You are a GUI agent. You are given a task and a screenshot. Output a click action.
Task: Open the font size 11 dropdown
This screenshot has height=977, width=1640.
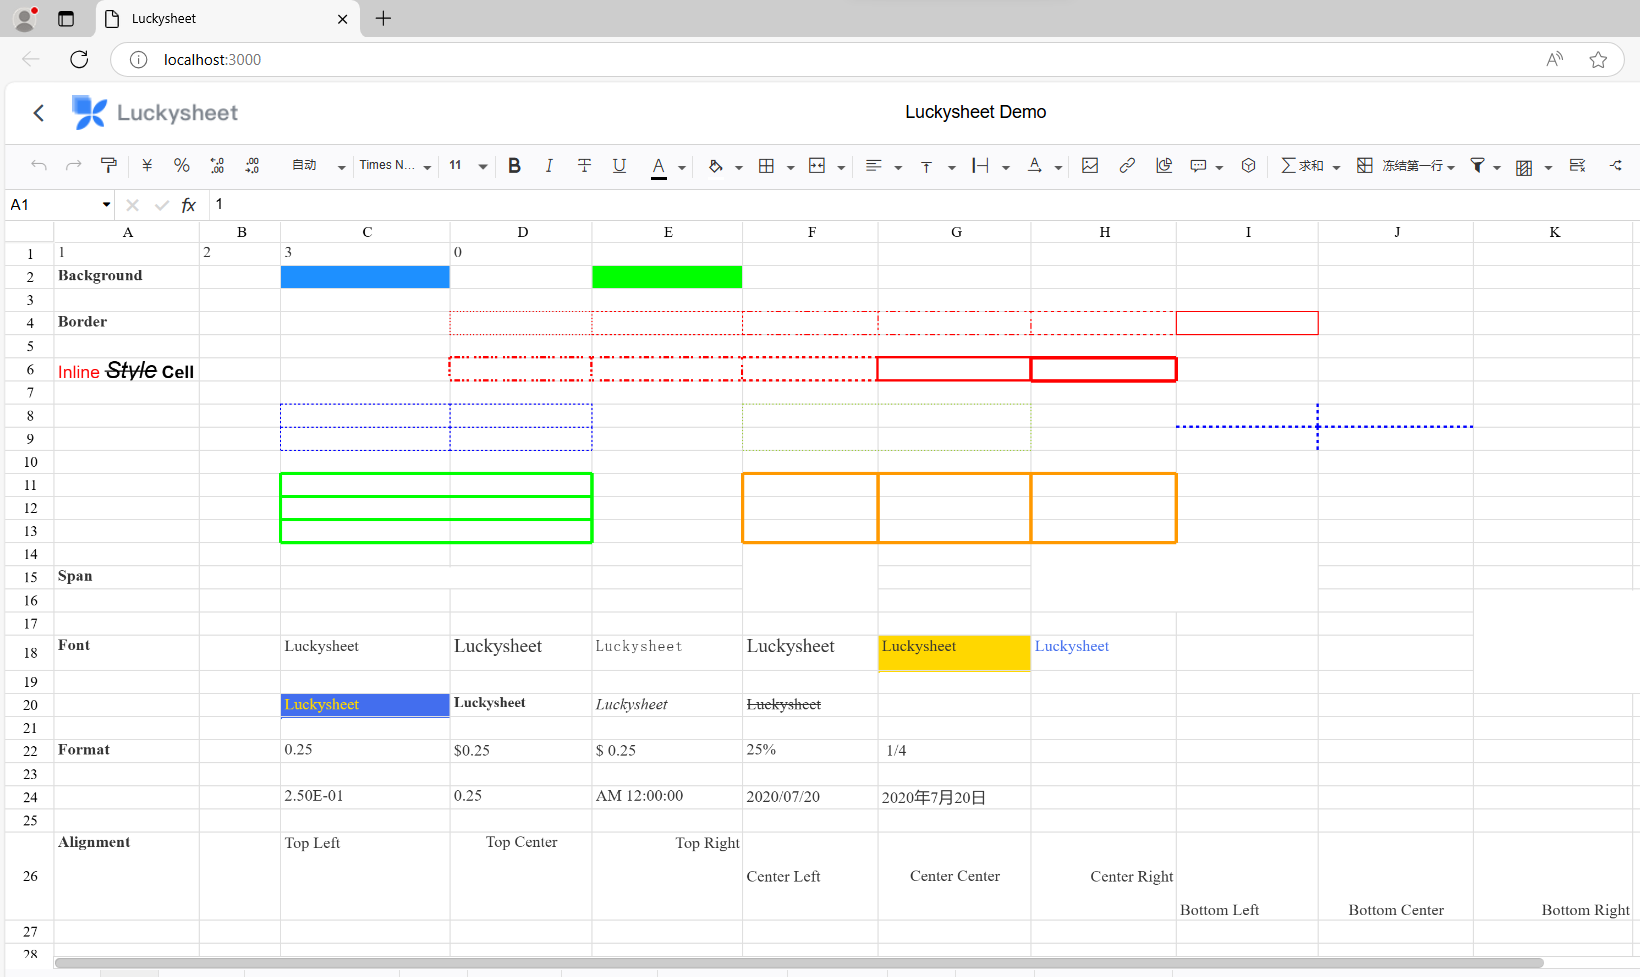(x=468, y=166)
